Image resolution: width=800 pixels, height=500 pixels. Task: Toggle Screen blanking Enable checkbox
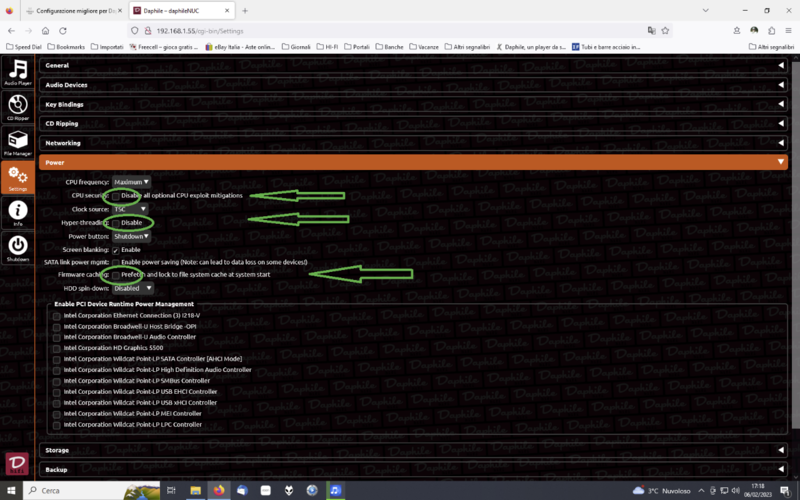[115, 249]
